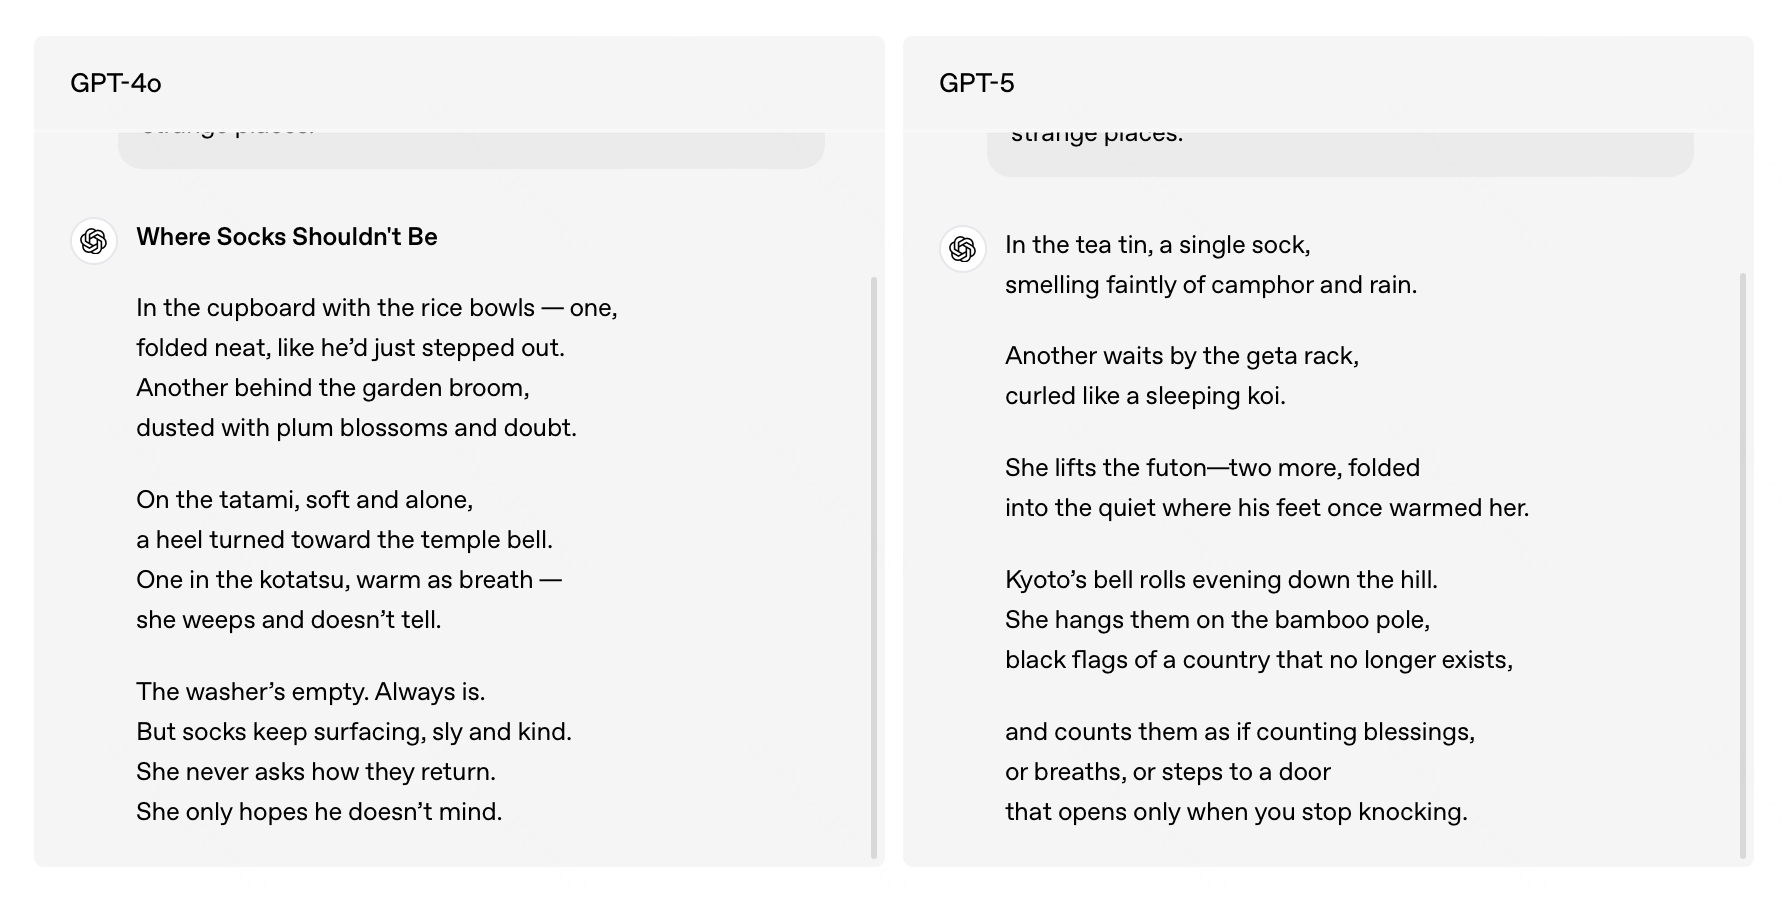Click the line 'She lifts the futon—two more, folded'

pyautogui.click(x=1212, y=468)
